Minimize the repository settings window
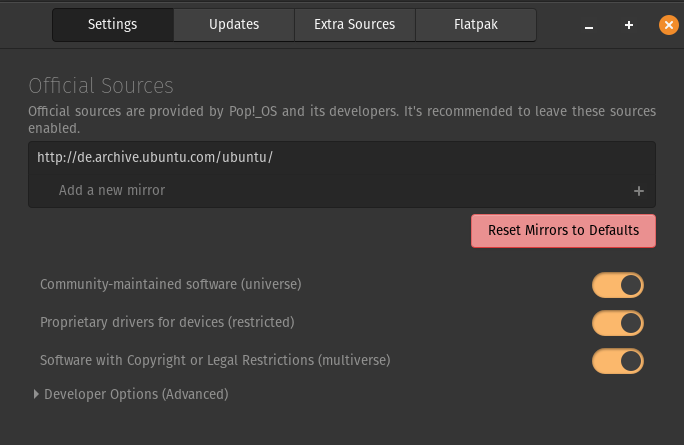 click(x=590, y=25)
